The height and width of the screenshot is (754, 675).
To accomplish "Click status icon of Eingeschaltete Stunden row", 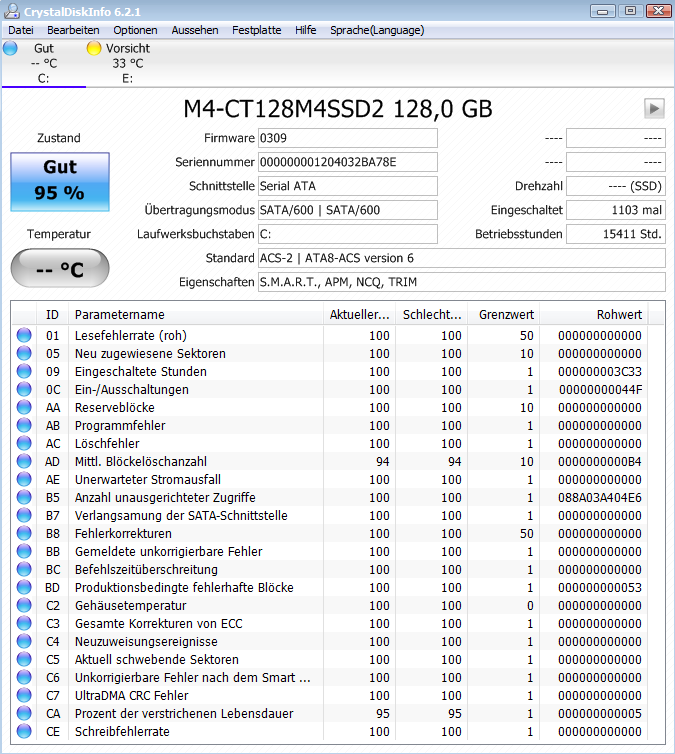I will [24, 371].
